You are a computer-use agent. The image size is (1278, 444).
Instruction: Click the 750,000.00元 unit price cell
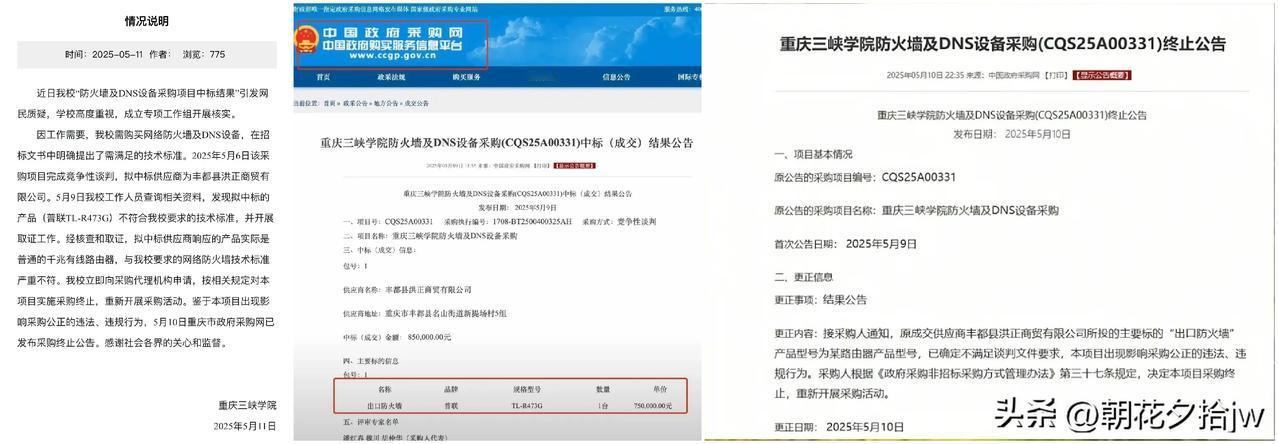[652, 405]
